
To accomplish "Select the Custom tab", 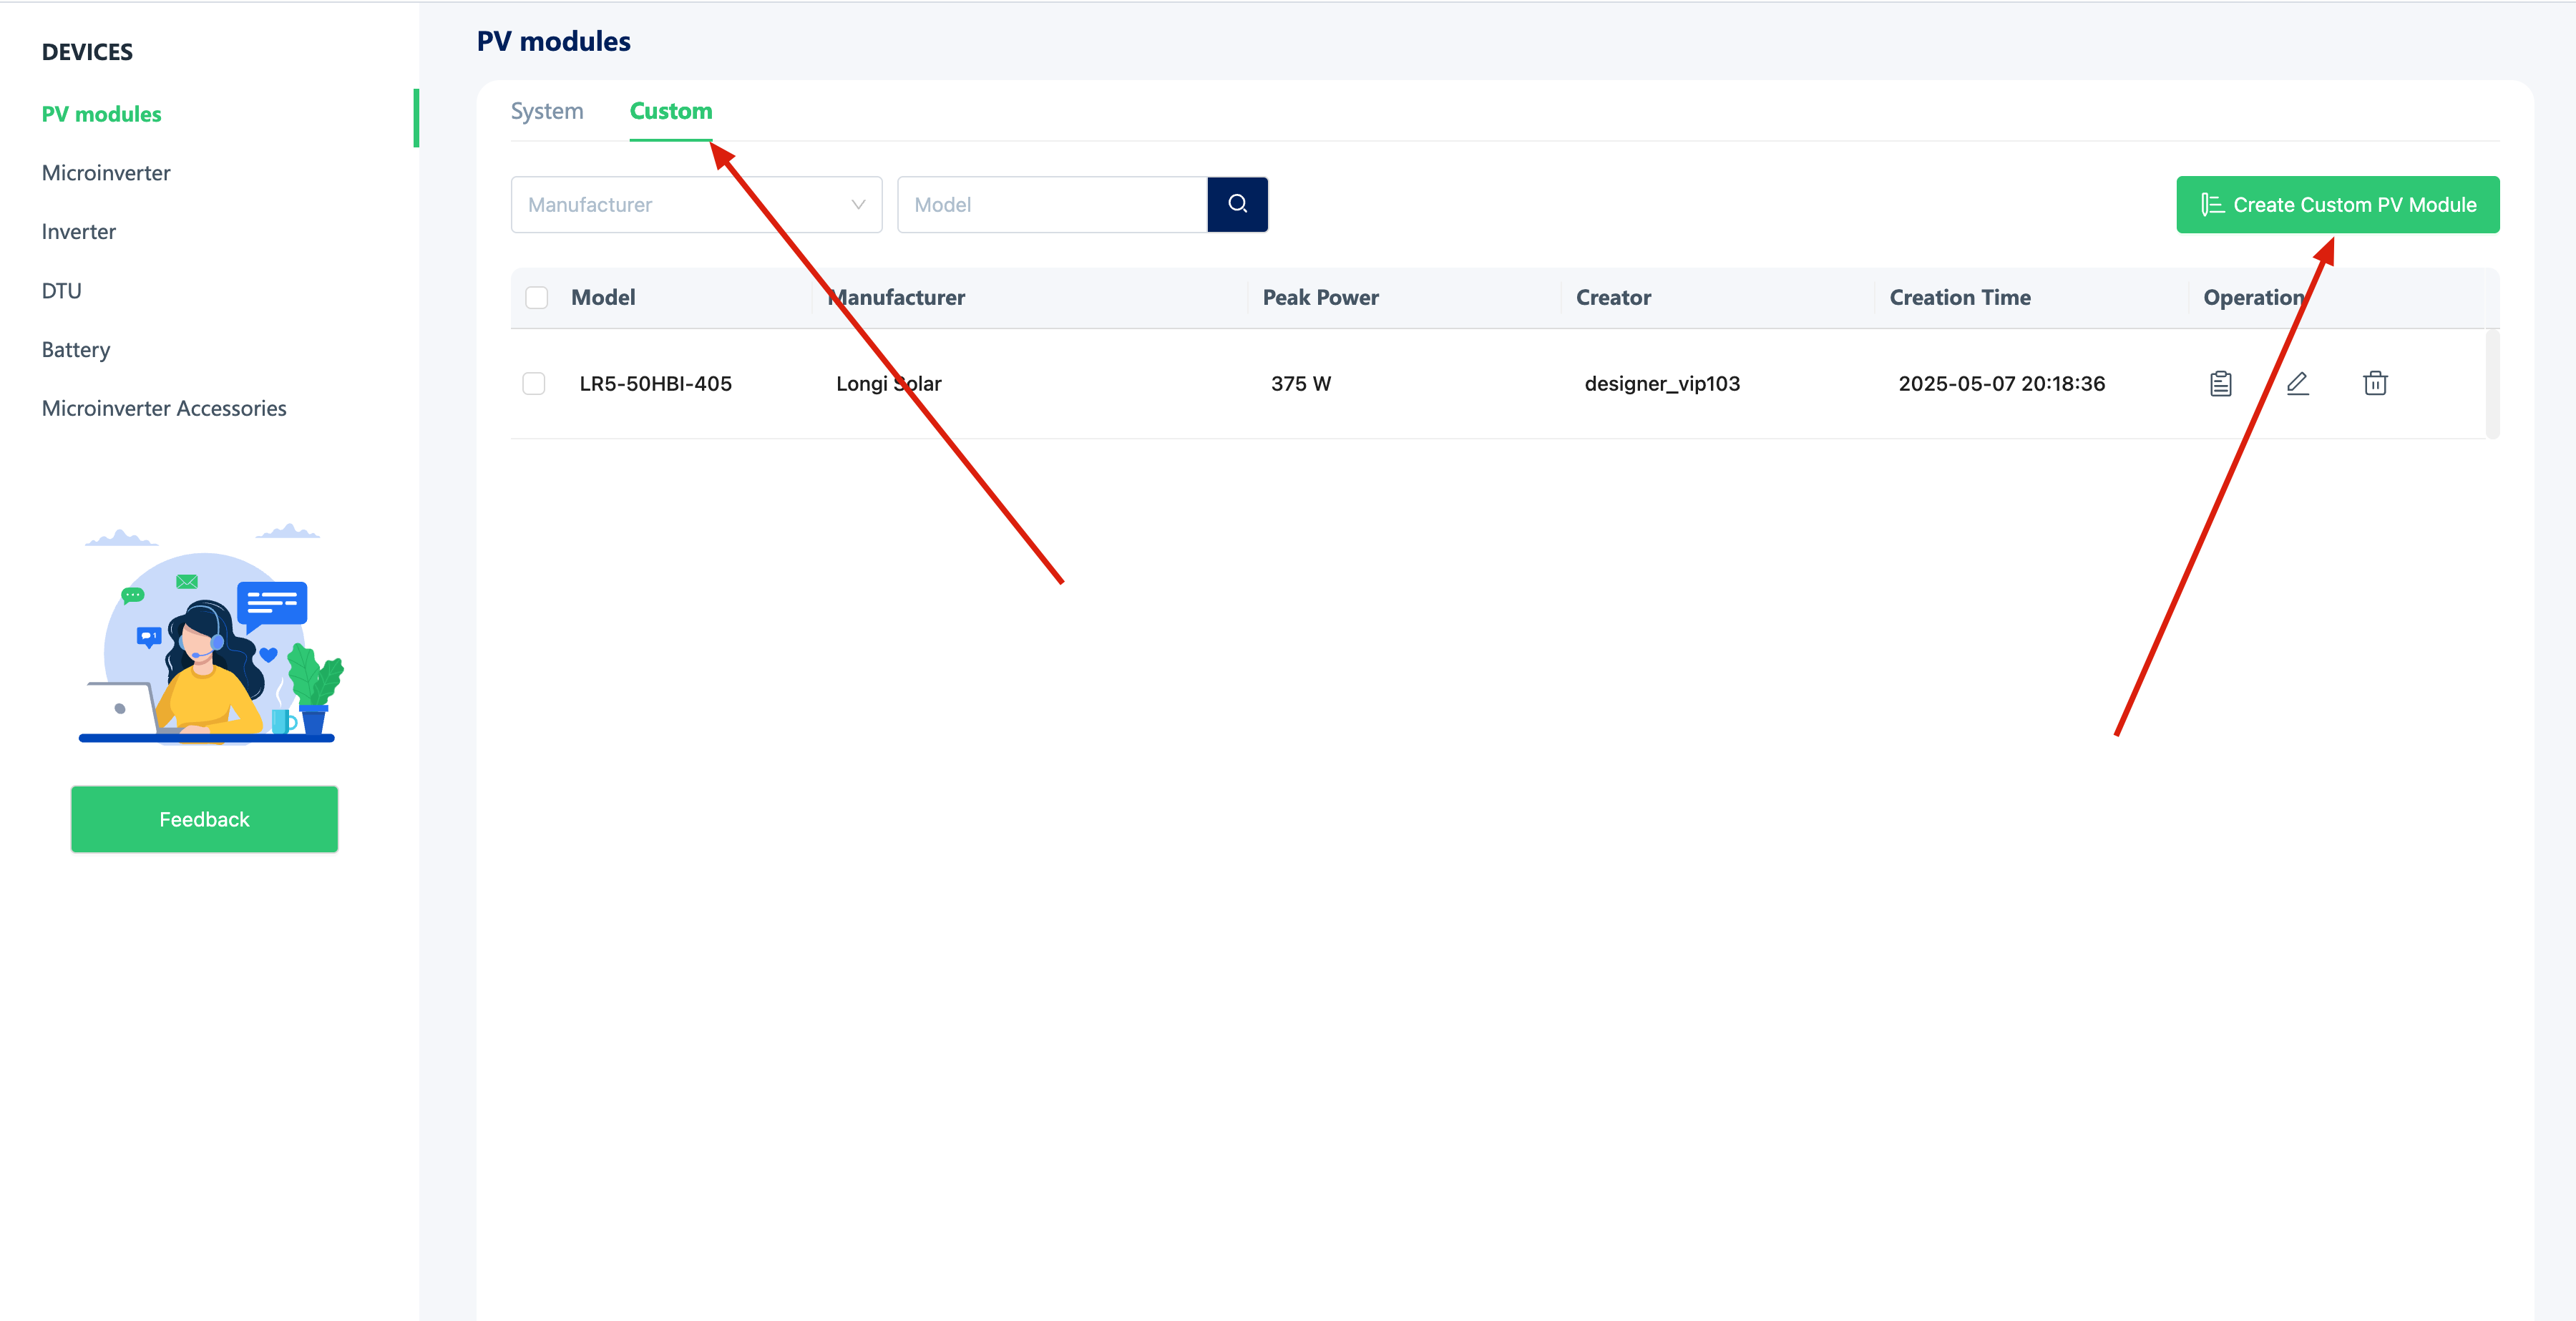I will click(x=670, y=111).
